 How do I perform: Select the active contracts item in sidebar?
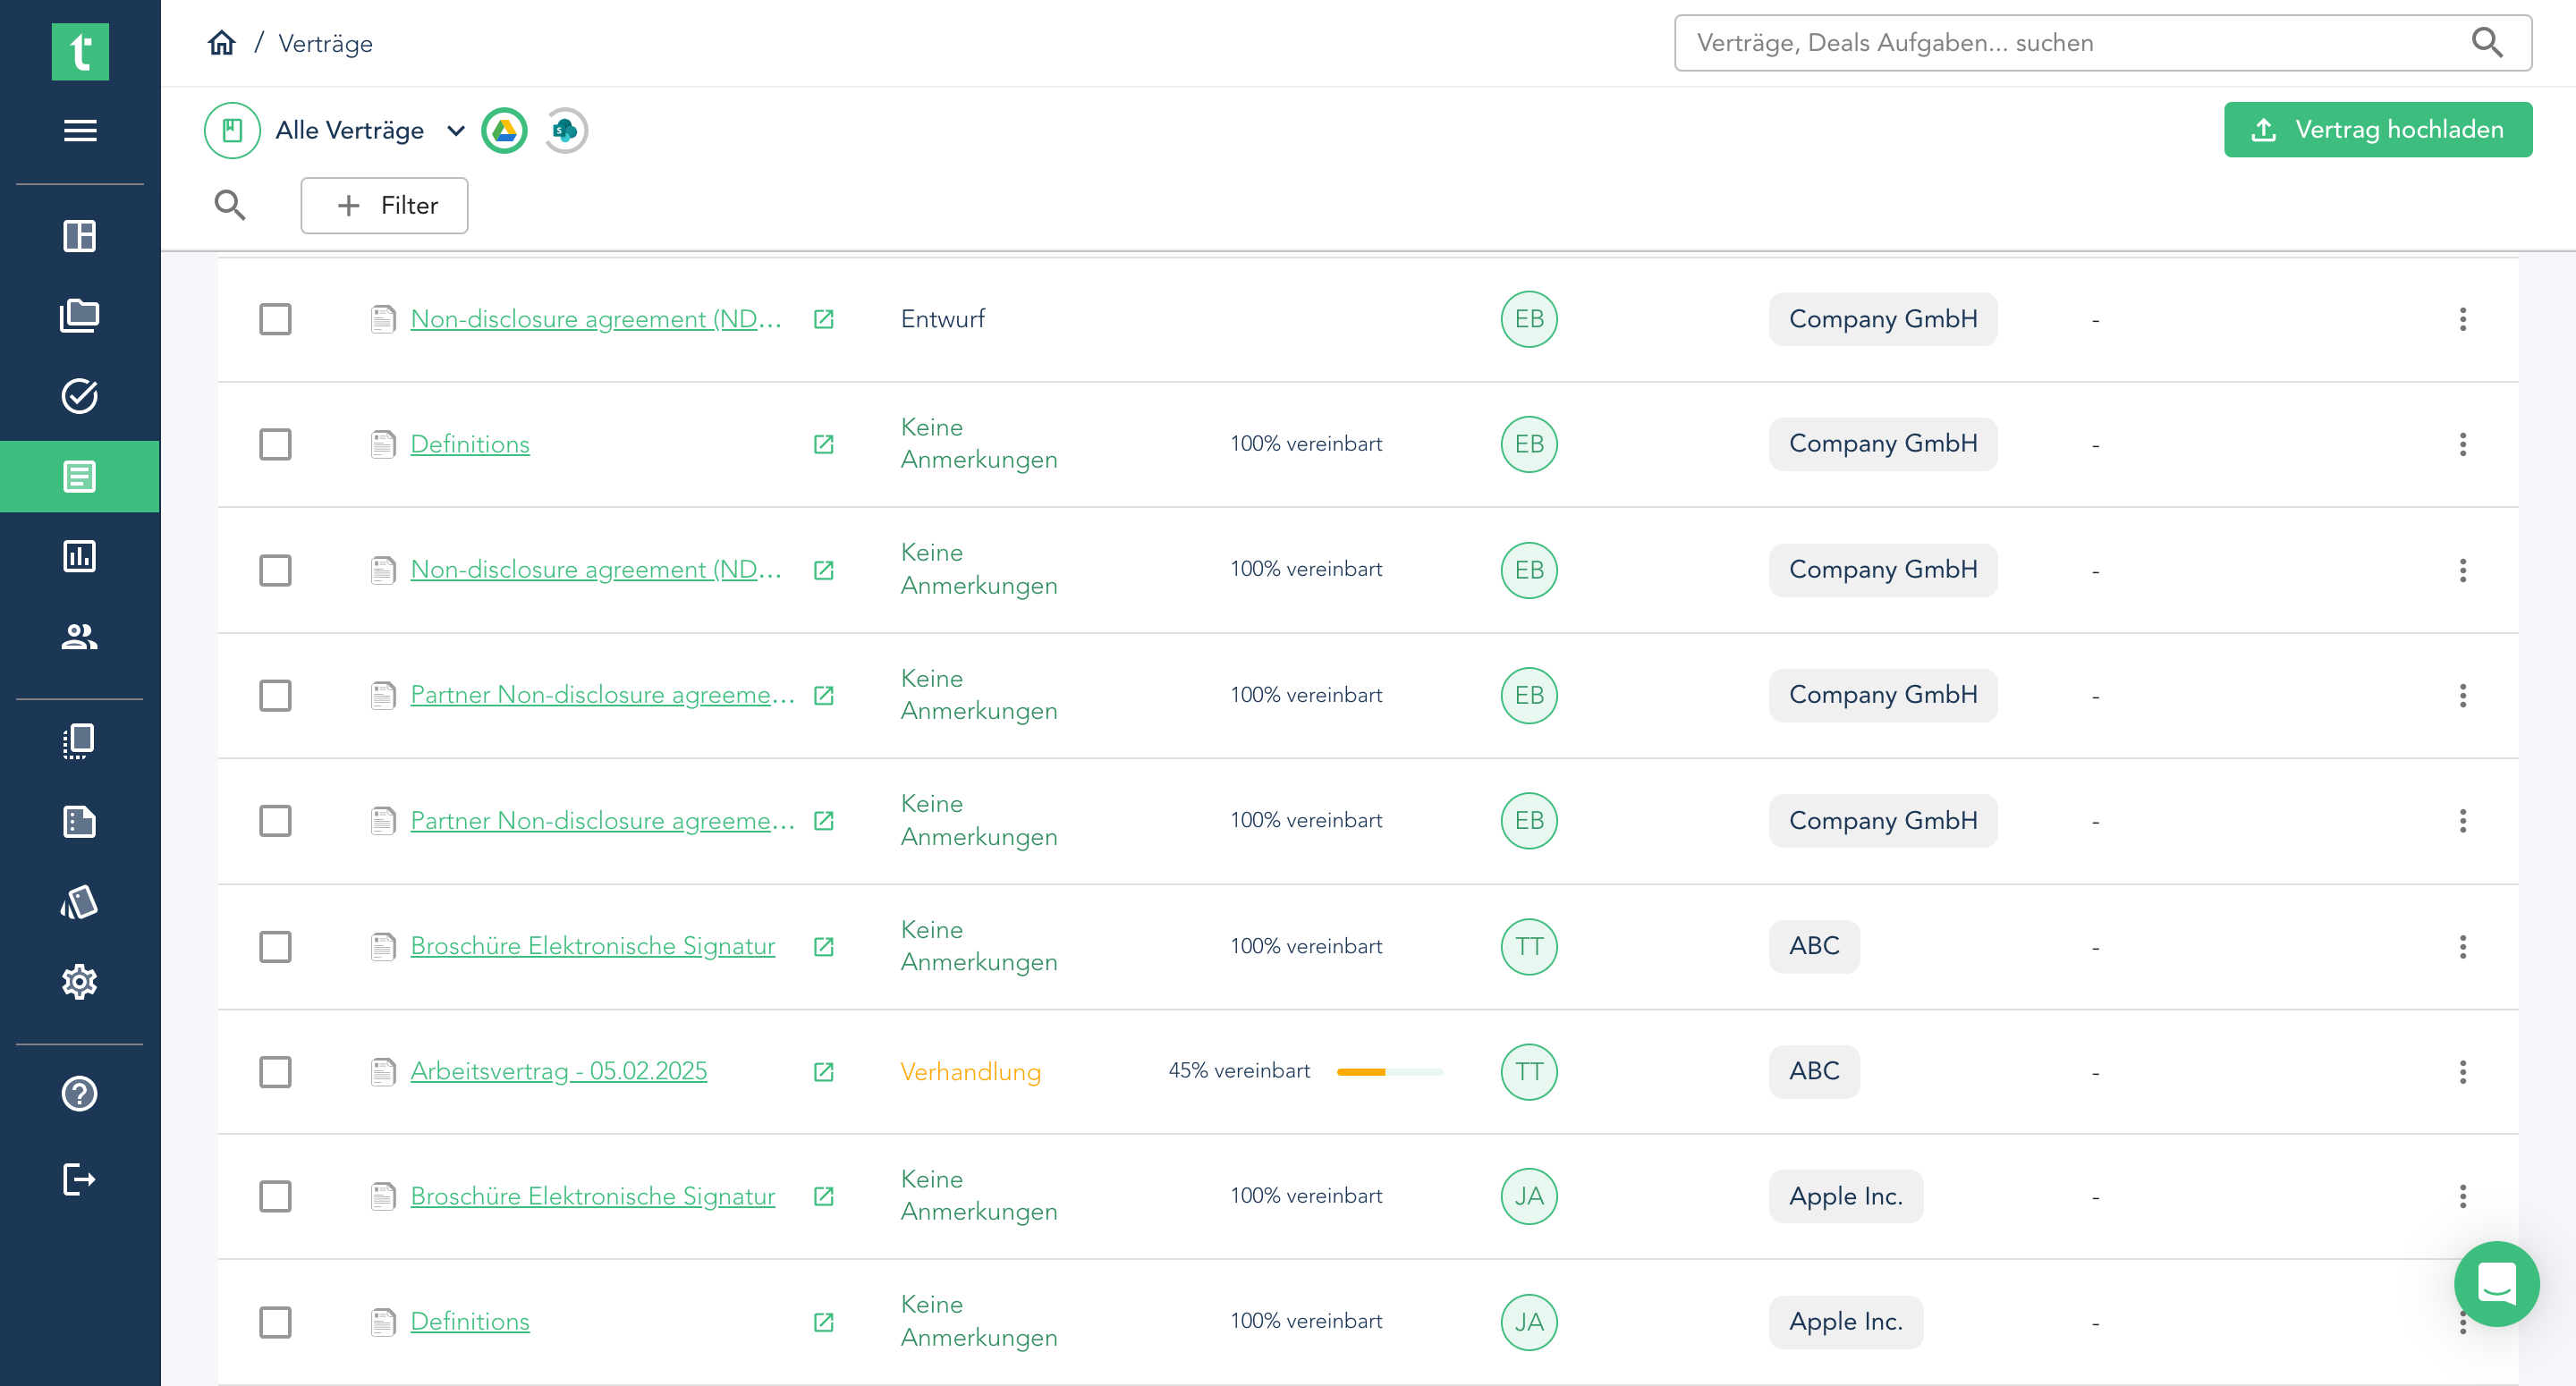(79, 476)
